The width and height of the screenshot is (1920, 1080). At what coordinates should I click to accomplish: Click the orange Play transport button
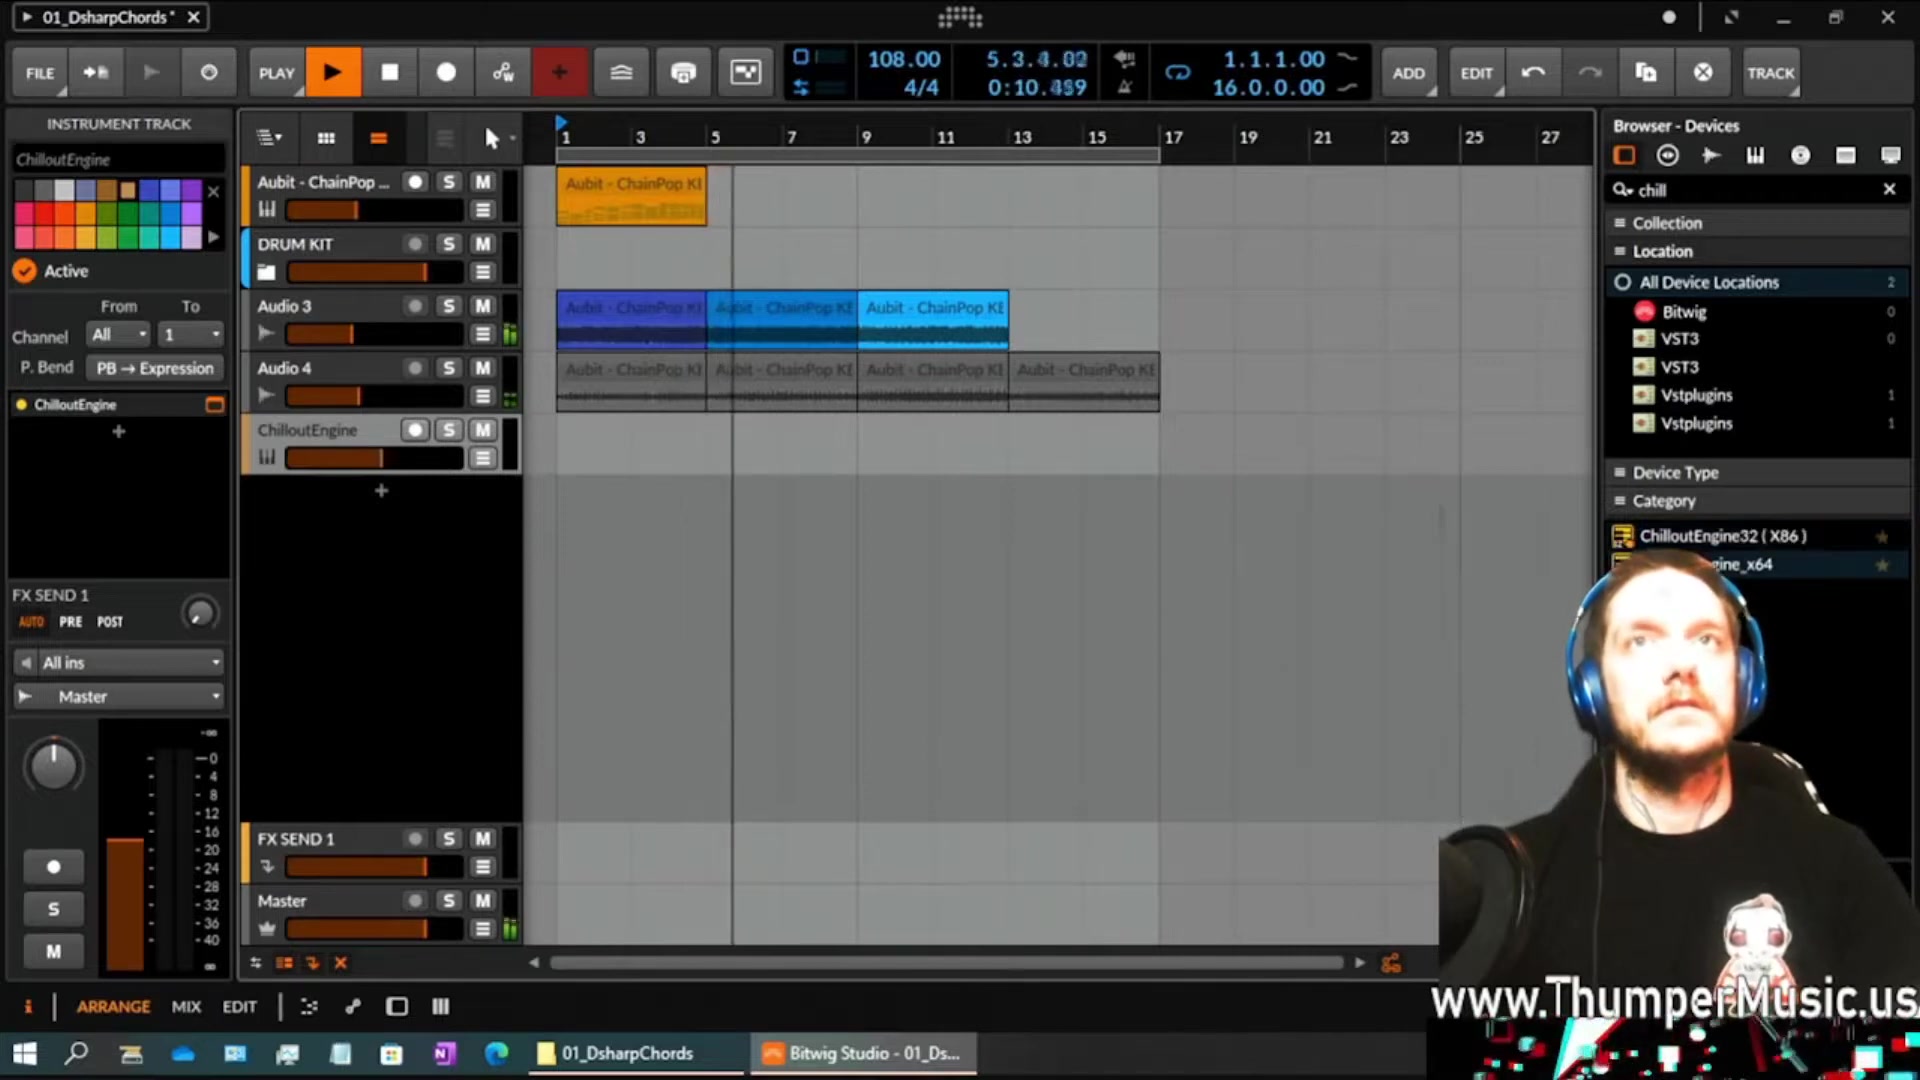tap(333, 72)
